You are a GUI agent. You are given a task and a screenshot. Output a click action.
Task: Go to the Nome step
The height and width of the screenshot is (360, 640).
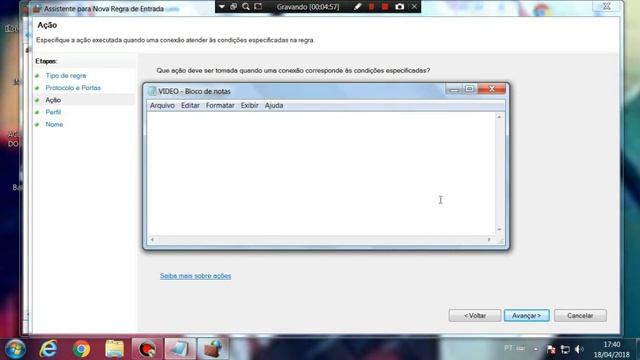coord(54,124)
